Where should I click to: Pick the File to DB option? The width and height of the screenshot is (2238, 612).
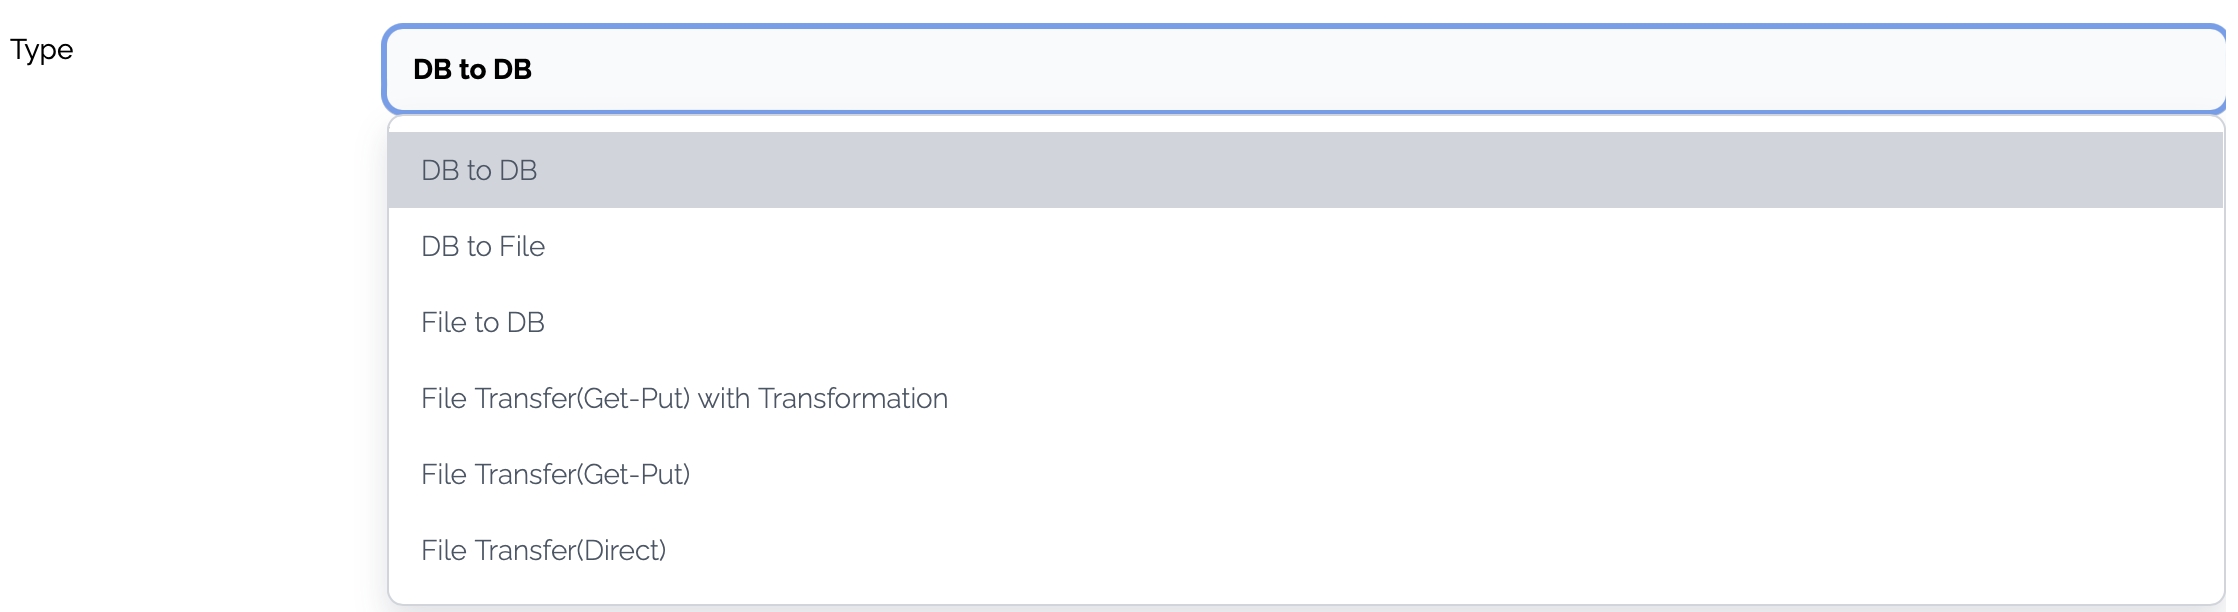coord(483,322)
